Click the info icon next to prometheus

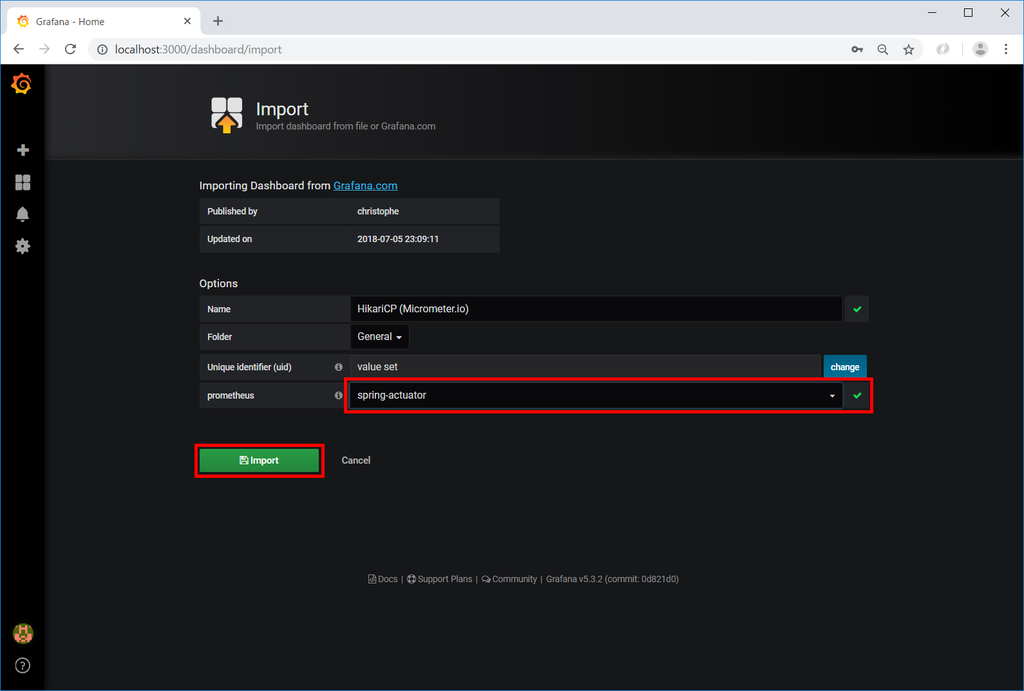tap(338, 395)
